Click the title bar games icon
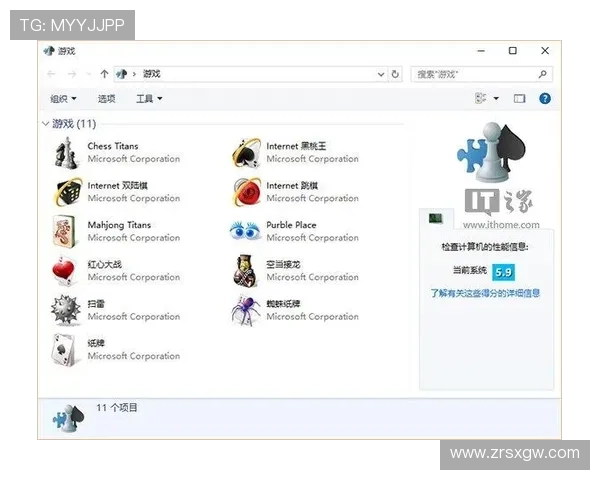600x480 pixels. coord(49,51)
